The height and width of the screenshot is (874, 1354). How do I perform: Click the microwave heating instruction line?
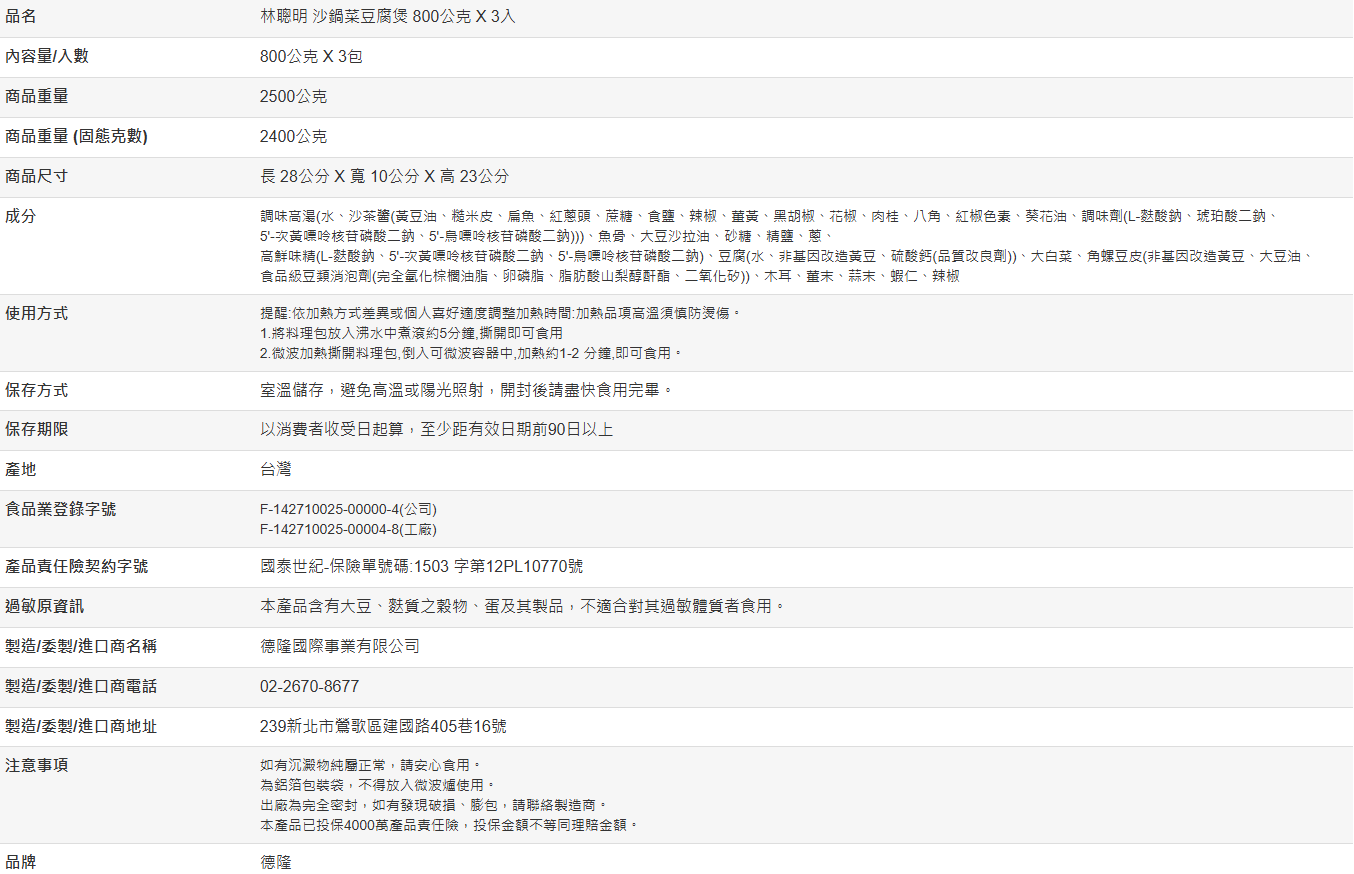(x=471, y=353)
